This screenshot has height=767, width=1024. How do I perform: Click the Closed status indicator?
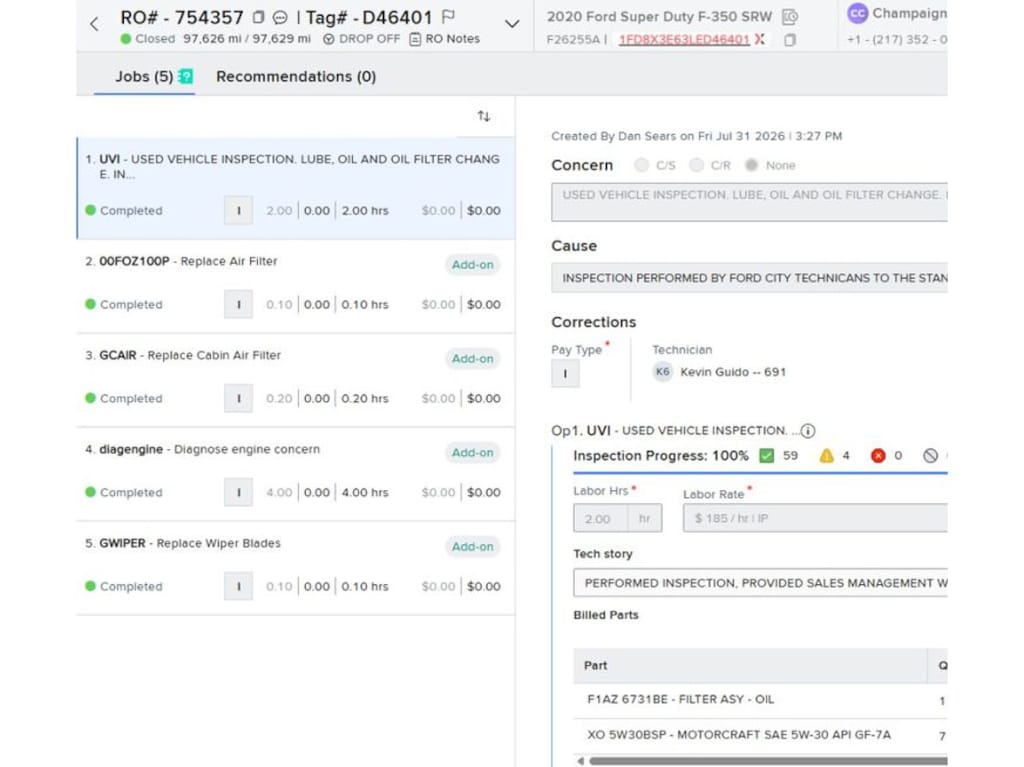click(x=148, y=39)
